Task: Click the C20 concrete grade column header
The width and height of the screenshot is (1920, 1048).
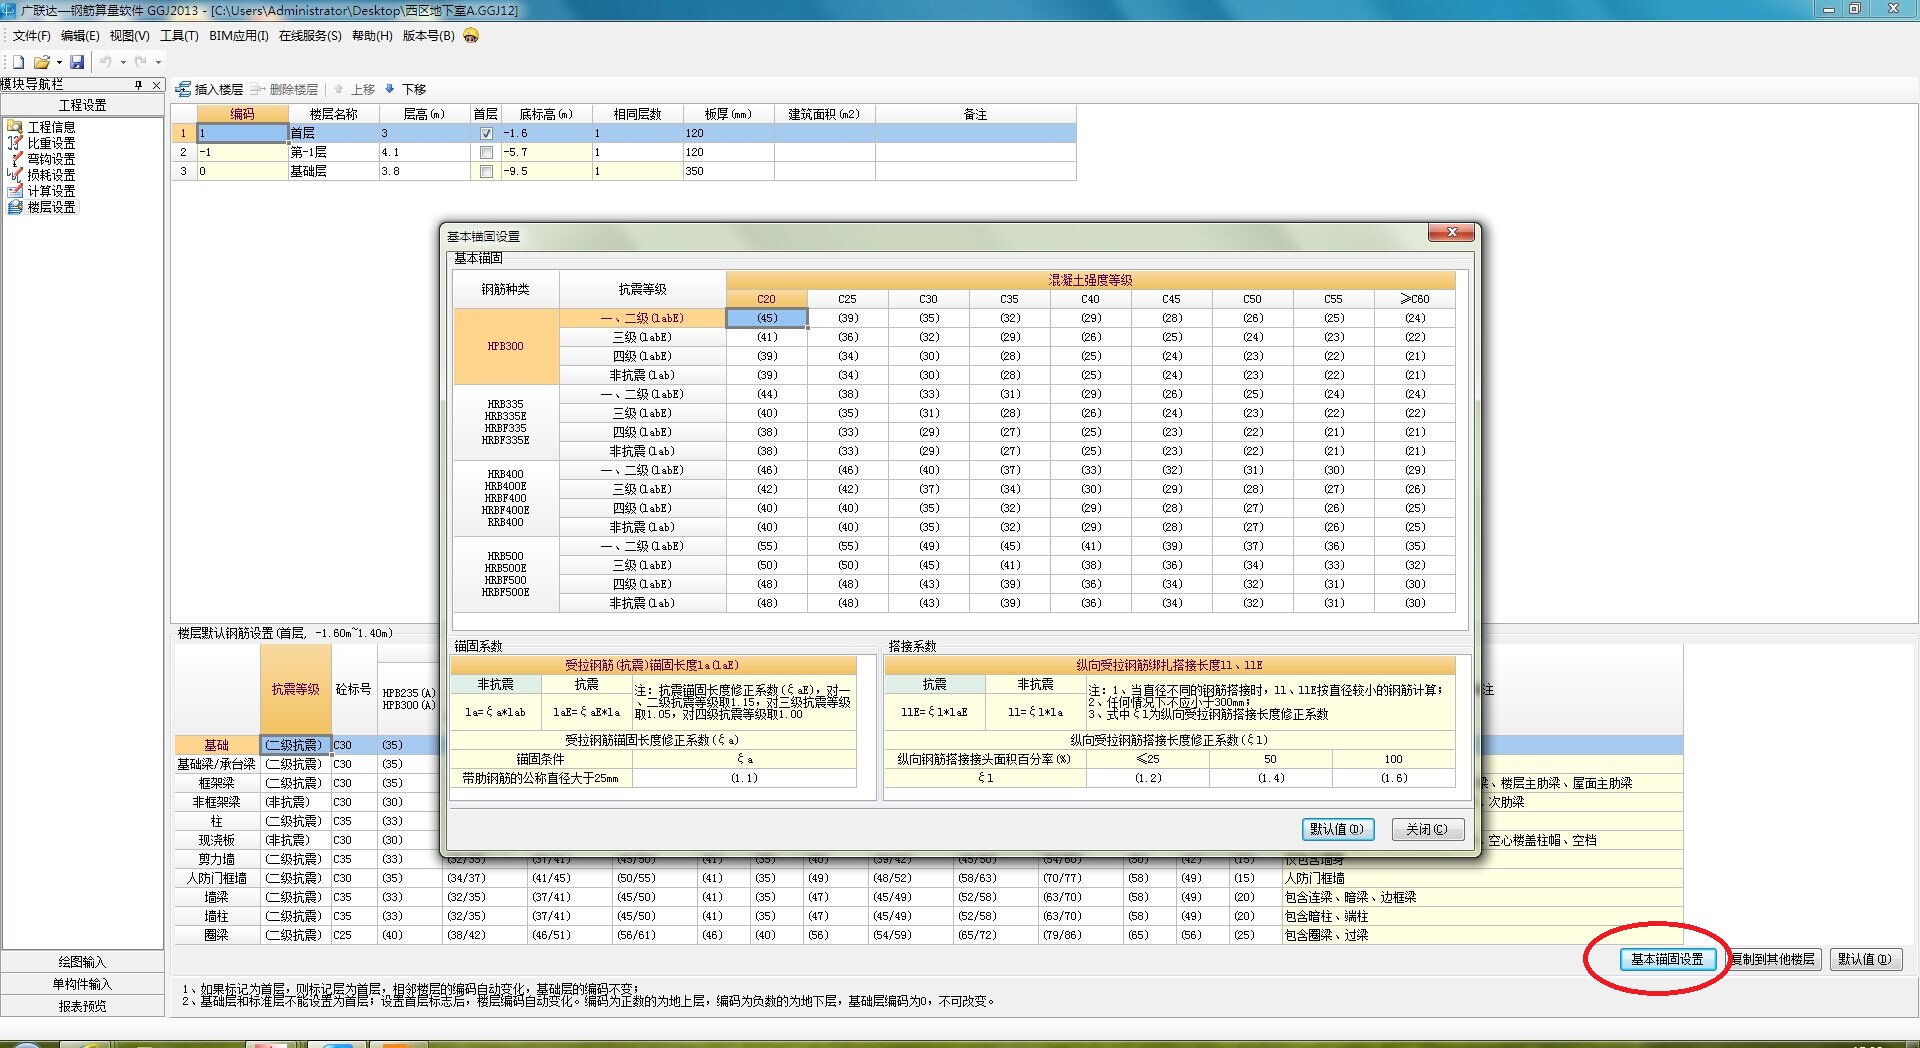Action: click(x=767, y=299)
